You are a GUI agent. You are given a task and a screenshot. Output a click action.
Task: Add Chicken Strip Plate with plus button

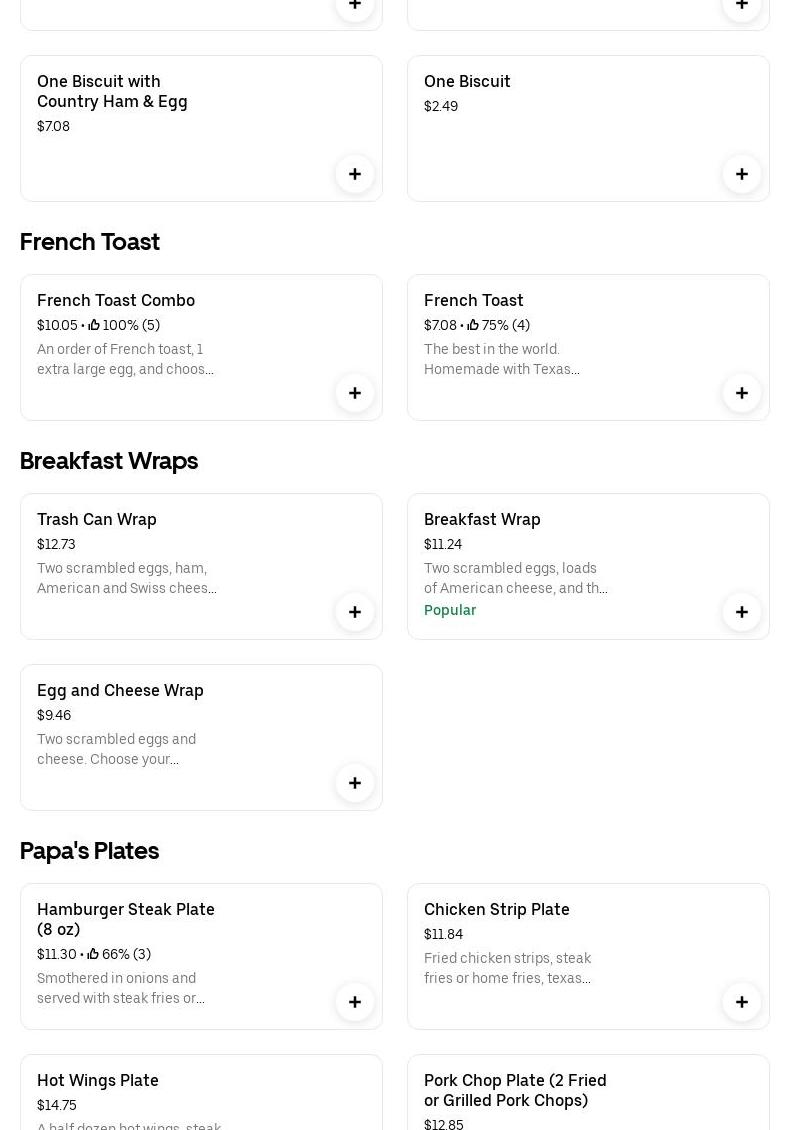742,1002
